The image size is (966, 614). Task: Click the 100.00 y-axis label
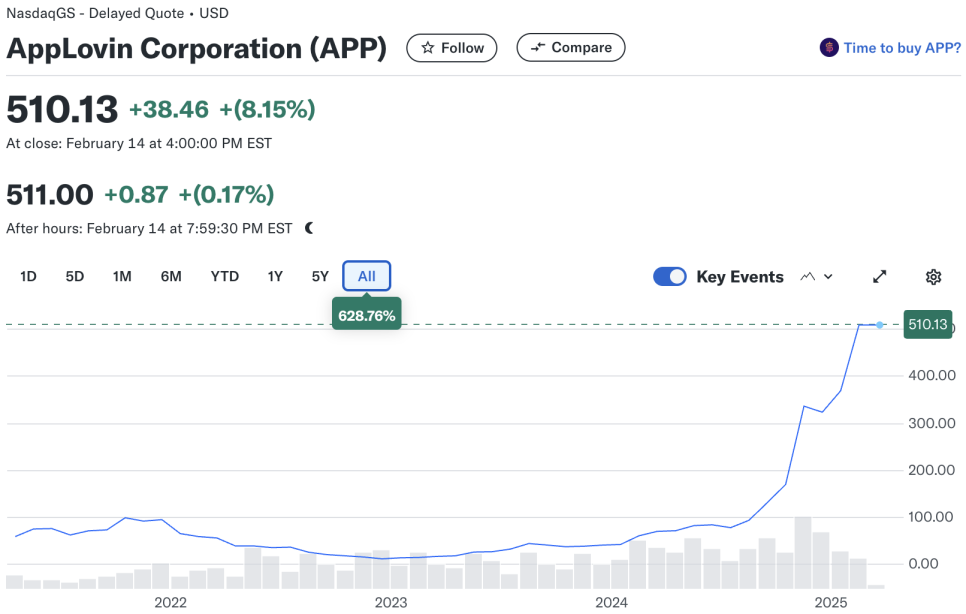[x=932, y=517]
